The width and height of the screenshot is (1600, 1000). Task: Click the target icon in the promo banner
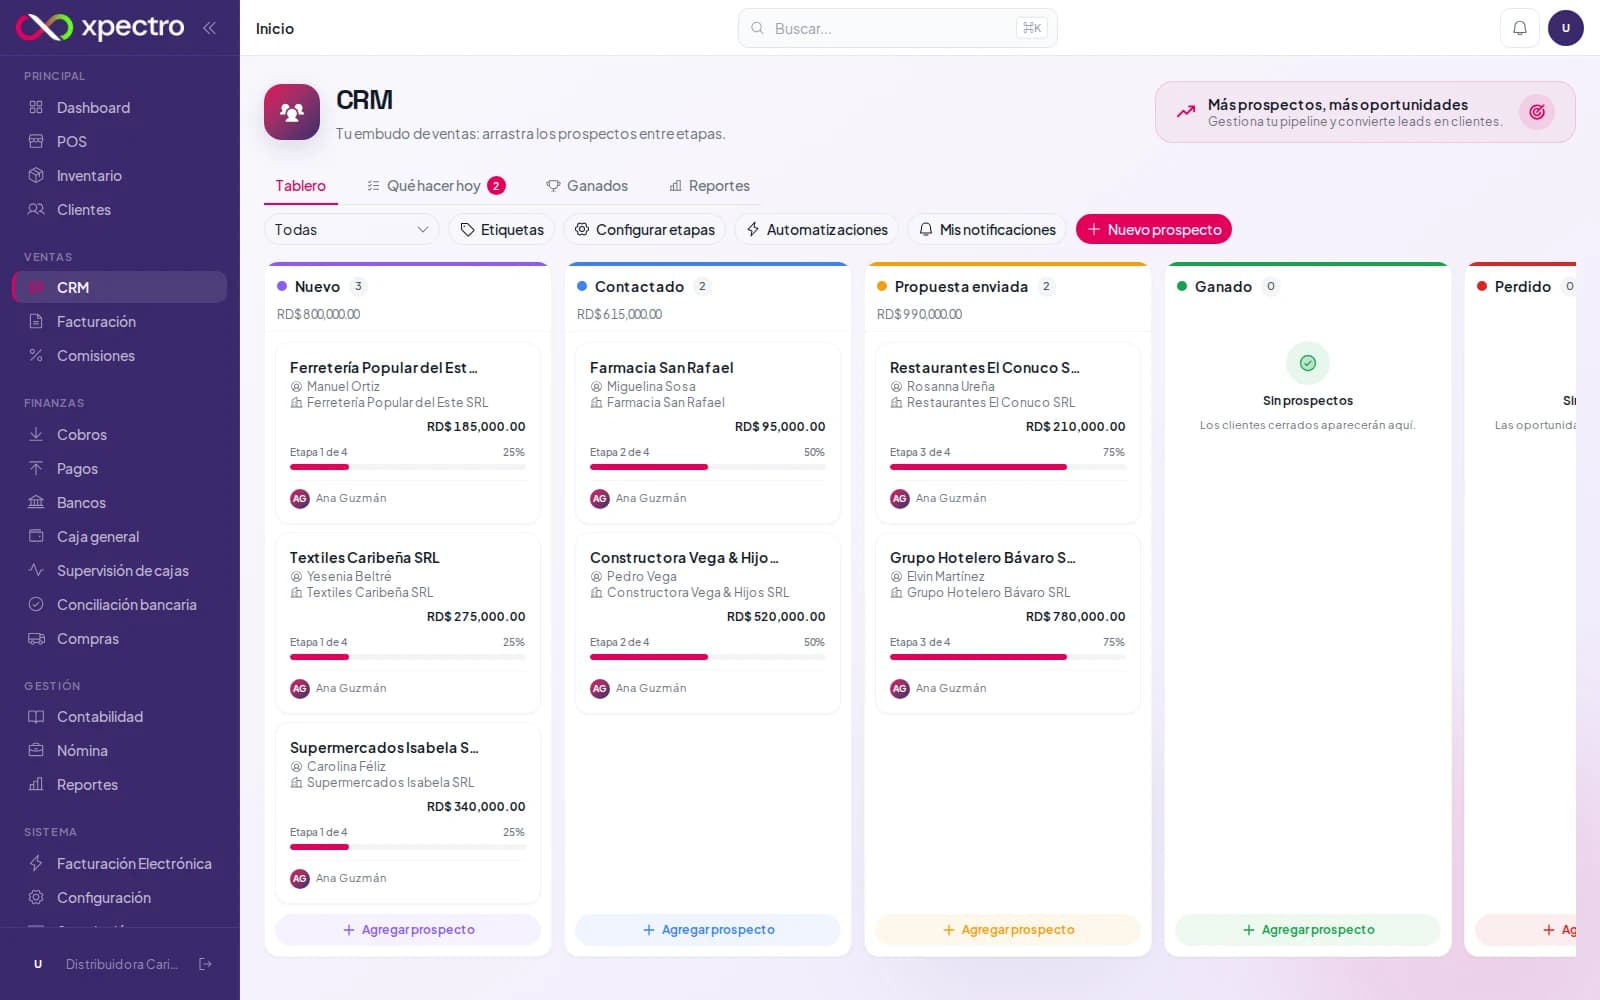[1537, 112]
